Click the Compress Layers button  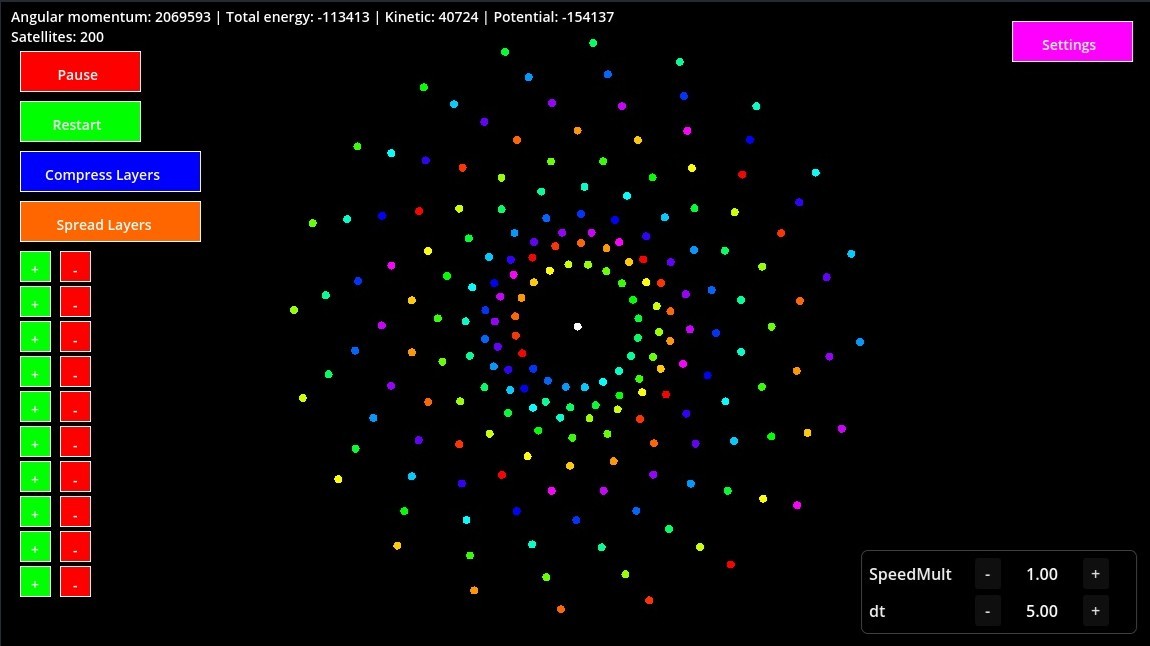110,173
